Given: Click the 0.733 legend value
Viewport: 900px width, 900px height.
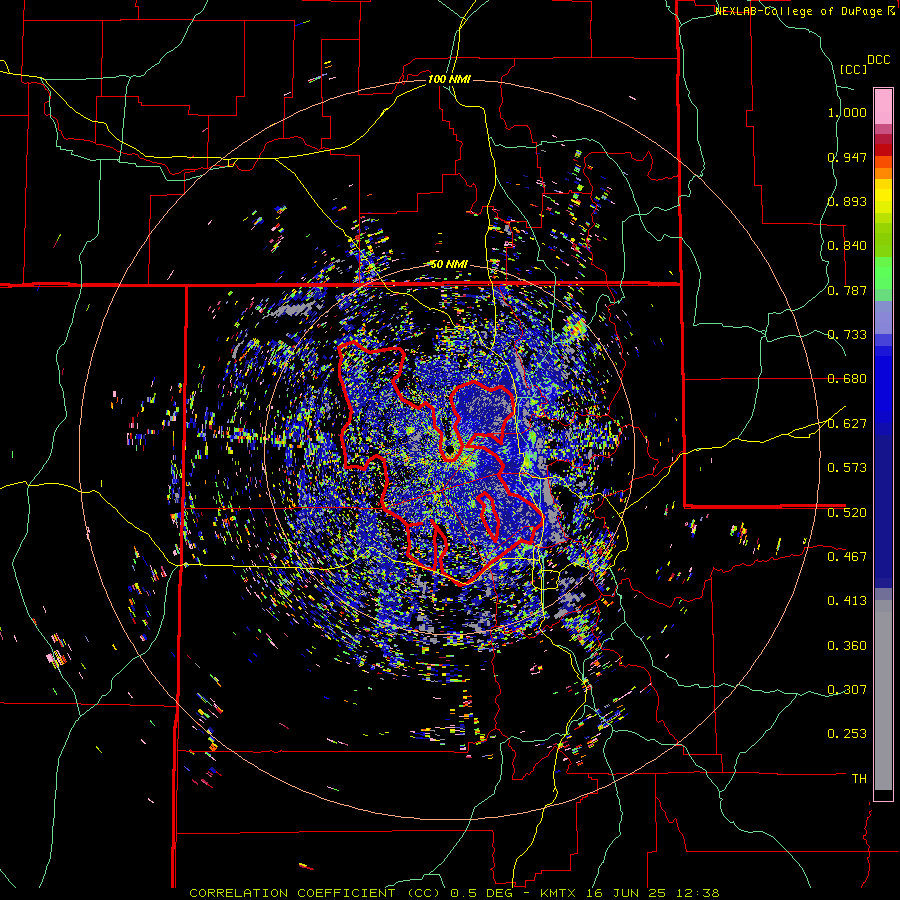Looking at the screenshot, I should pyautogui.click(x=847, y=335).
